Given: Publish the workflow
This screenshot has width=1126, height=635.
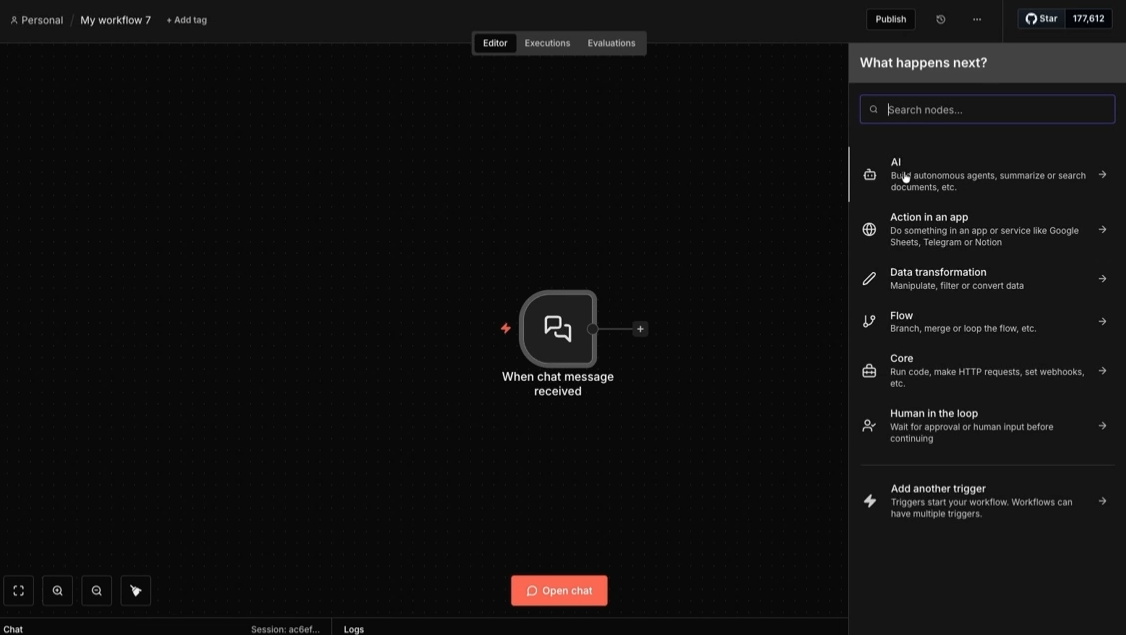Looking at the screenshot, I should [889, 18].
